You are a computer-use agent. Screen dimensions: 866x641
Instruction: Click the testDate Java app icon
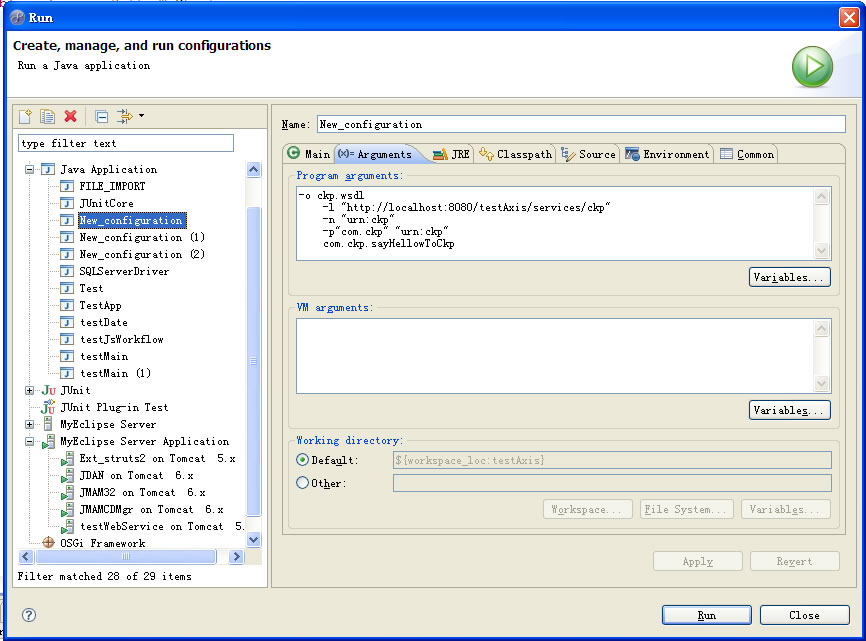pyautogui.click(x=67, y=322)
